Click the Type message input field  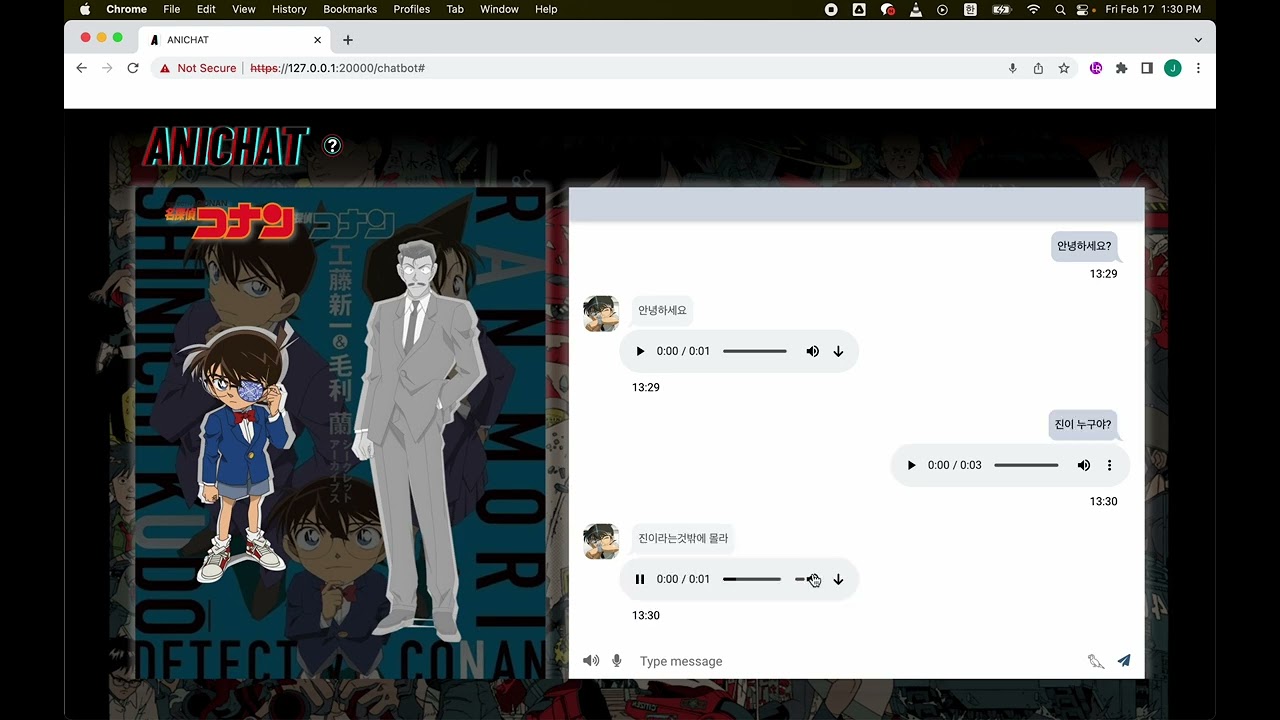(855, 661)
